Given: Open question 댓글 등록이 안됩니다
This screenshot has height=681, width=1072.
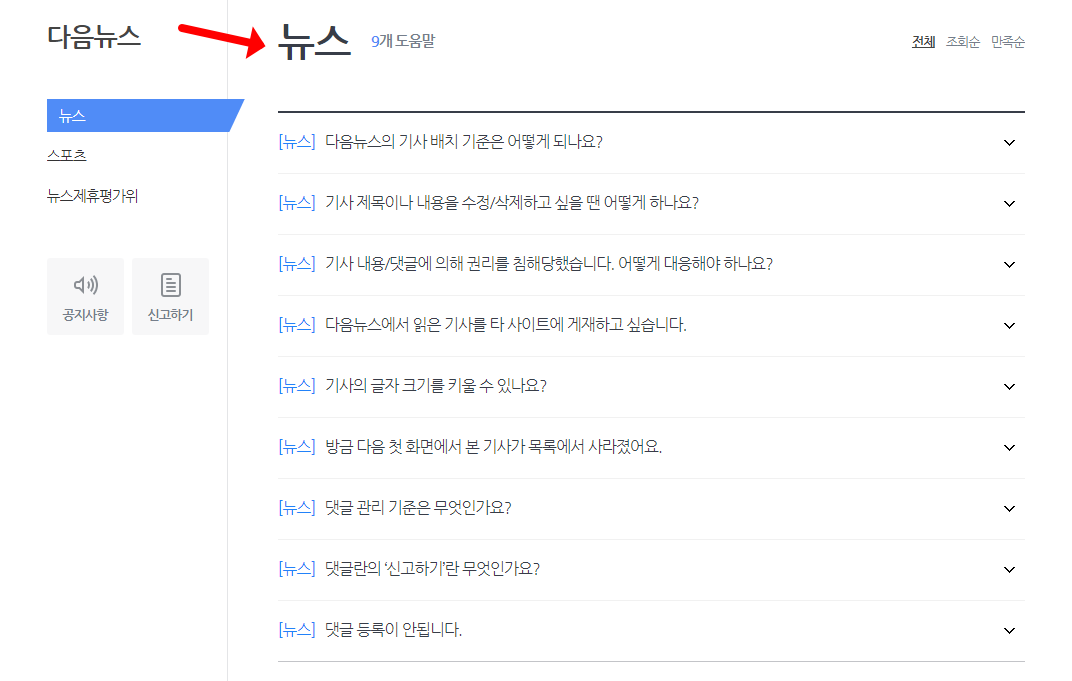Looking at the screenshot, I should [393, 629].
